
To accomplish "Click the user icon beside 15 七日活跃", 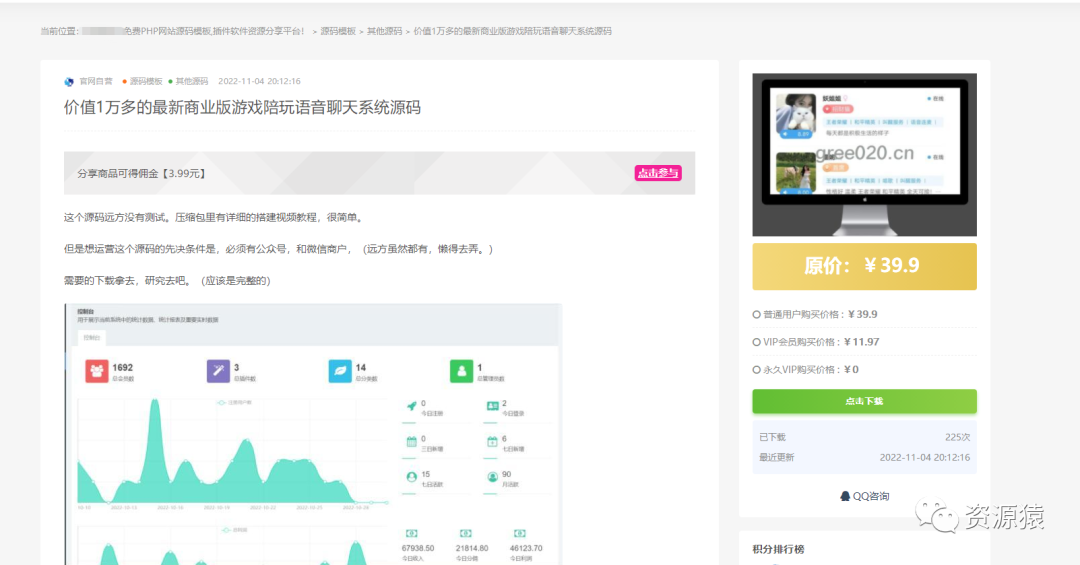I will pos(411,477).
